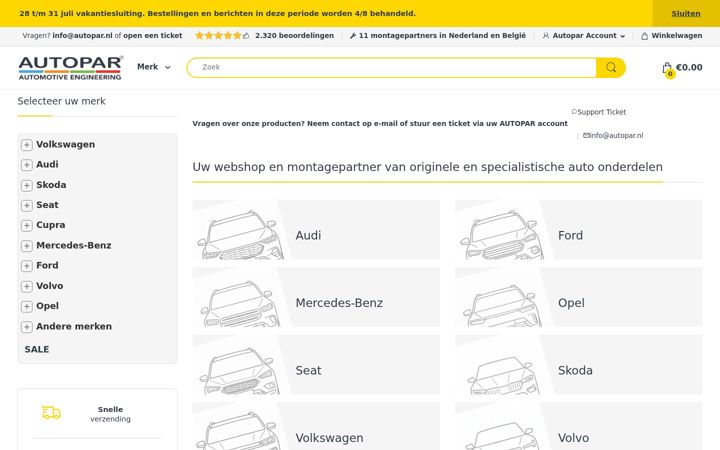
Task: Open the Merk dropdown menu
Action: pyautogui.click(x=154, y=67)
